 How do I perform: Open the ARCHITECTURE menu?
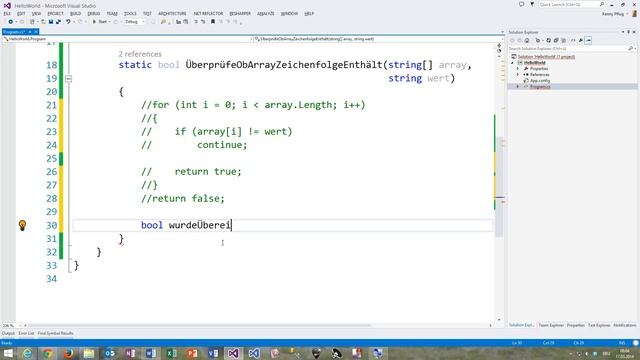172,13
